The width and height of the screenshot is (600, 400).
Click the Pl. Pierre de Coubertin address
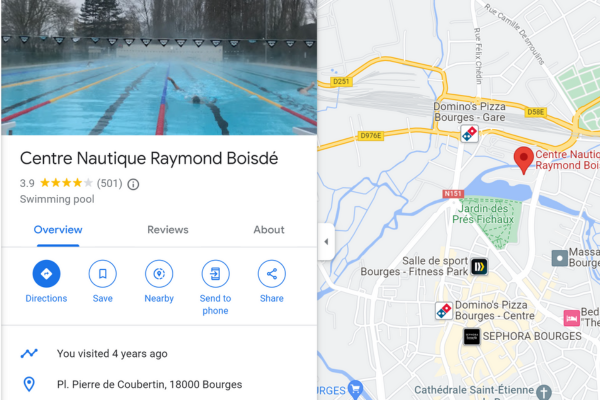click(x=150, y=384)
